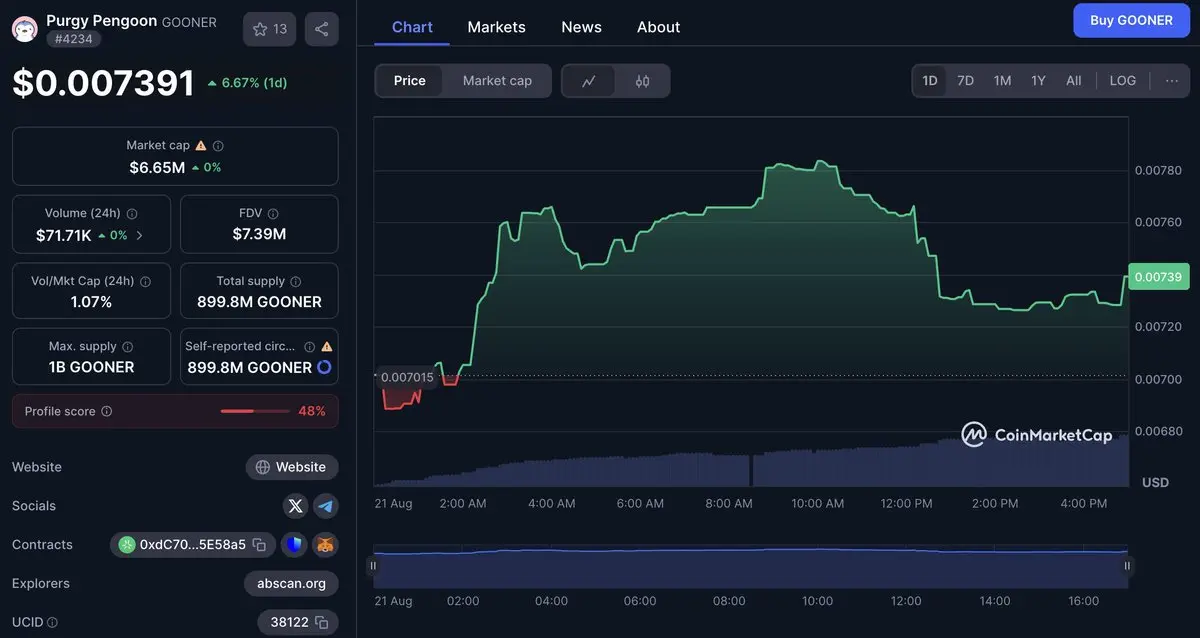
Task: Open Total supply info icon
Action: (x=295, y=281)
